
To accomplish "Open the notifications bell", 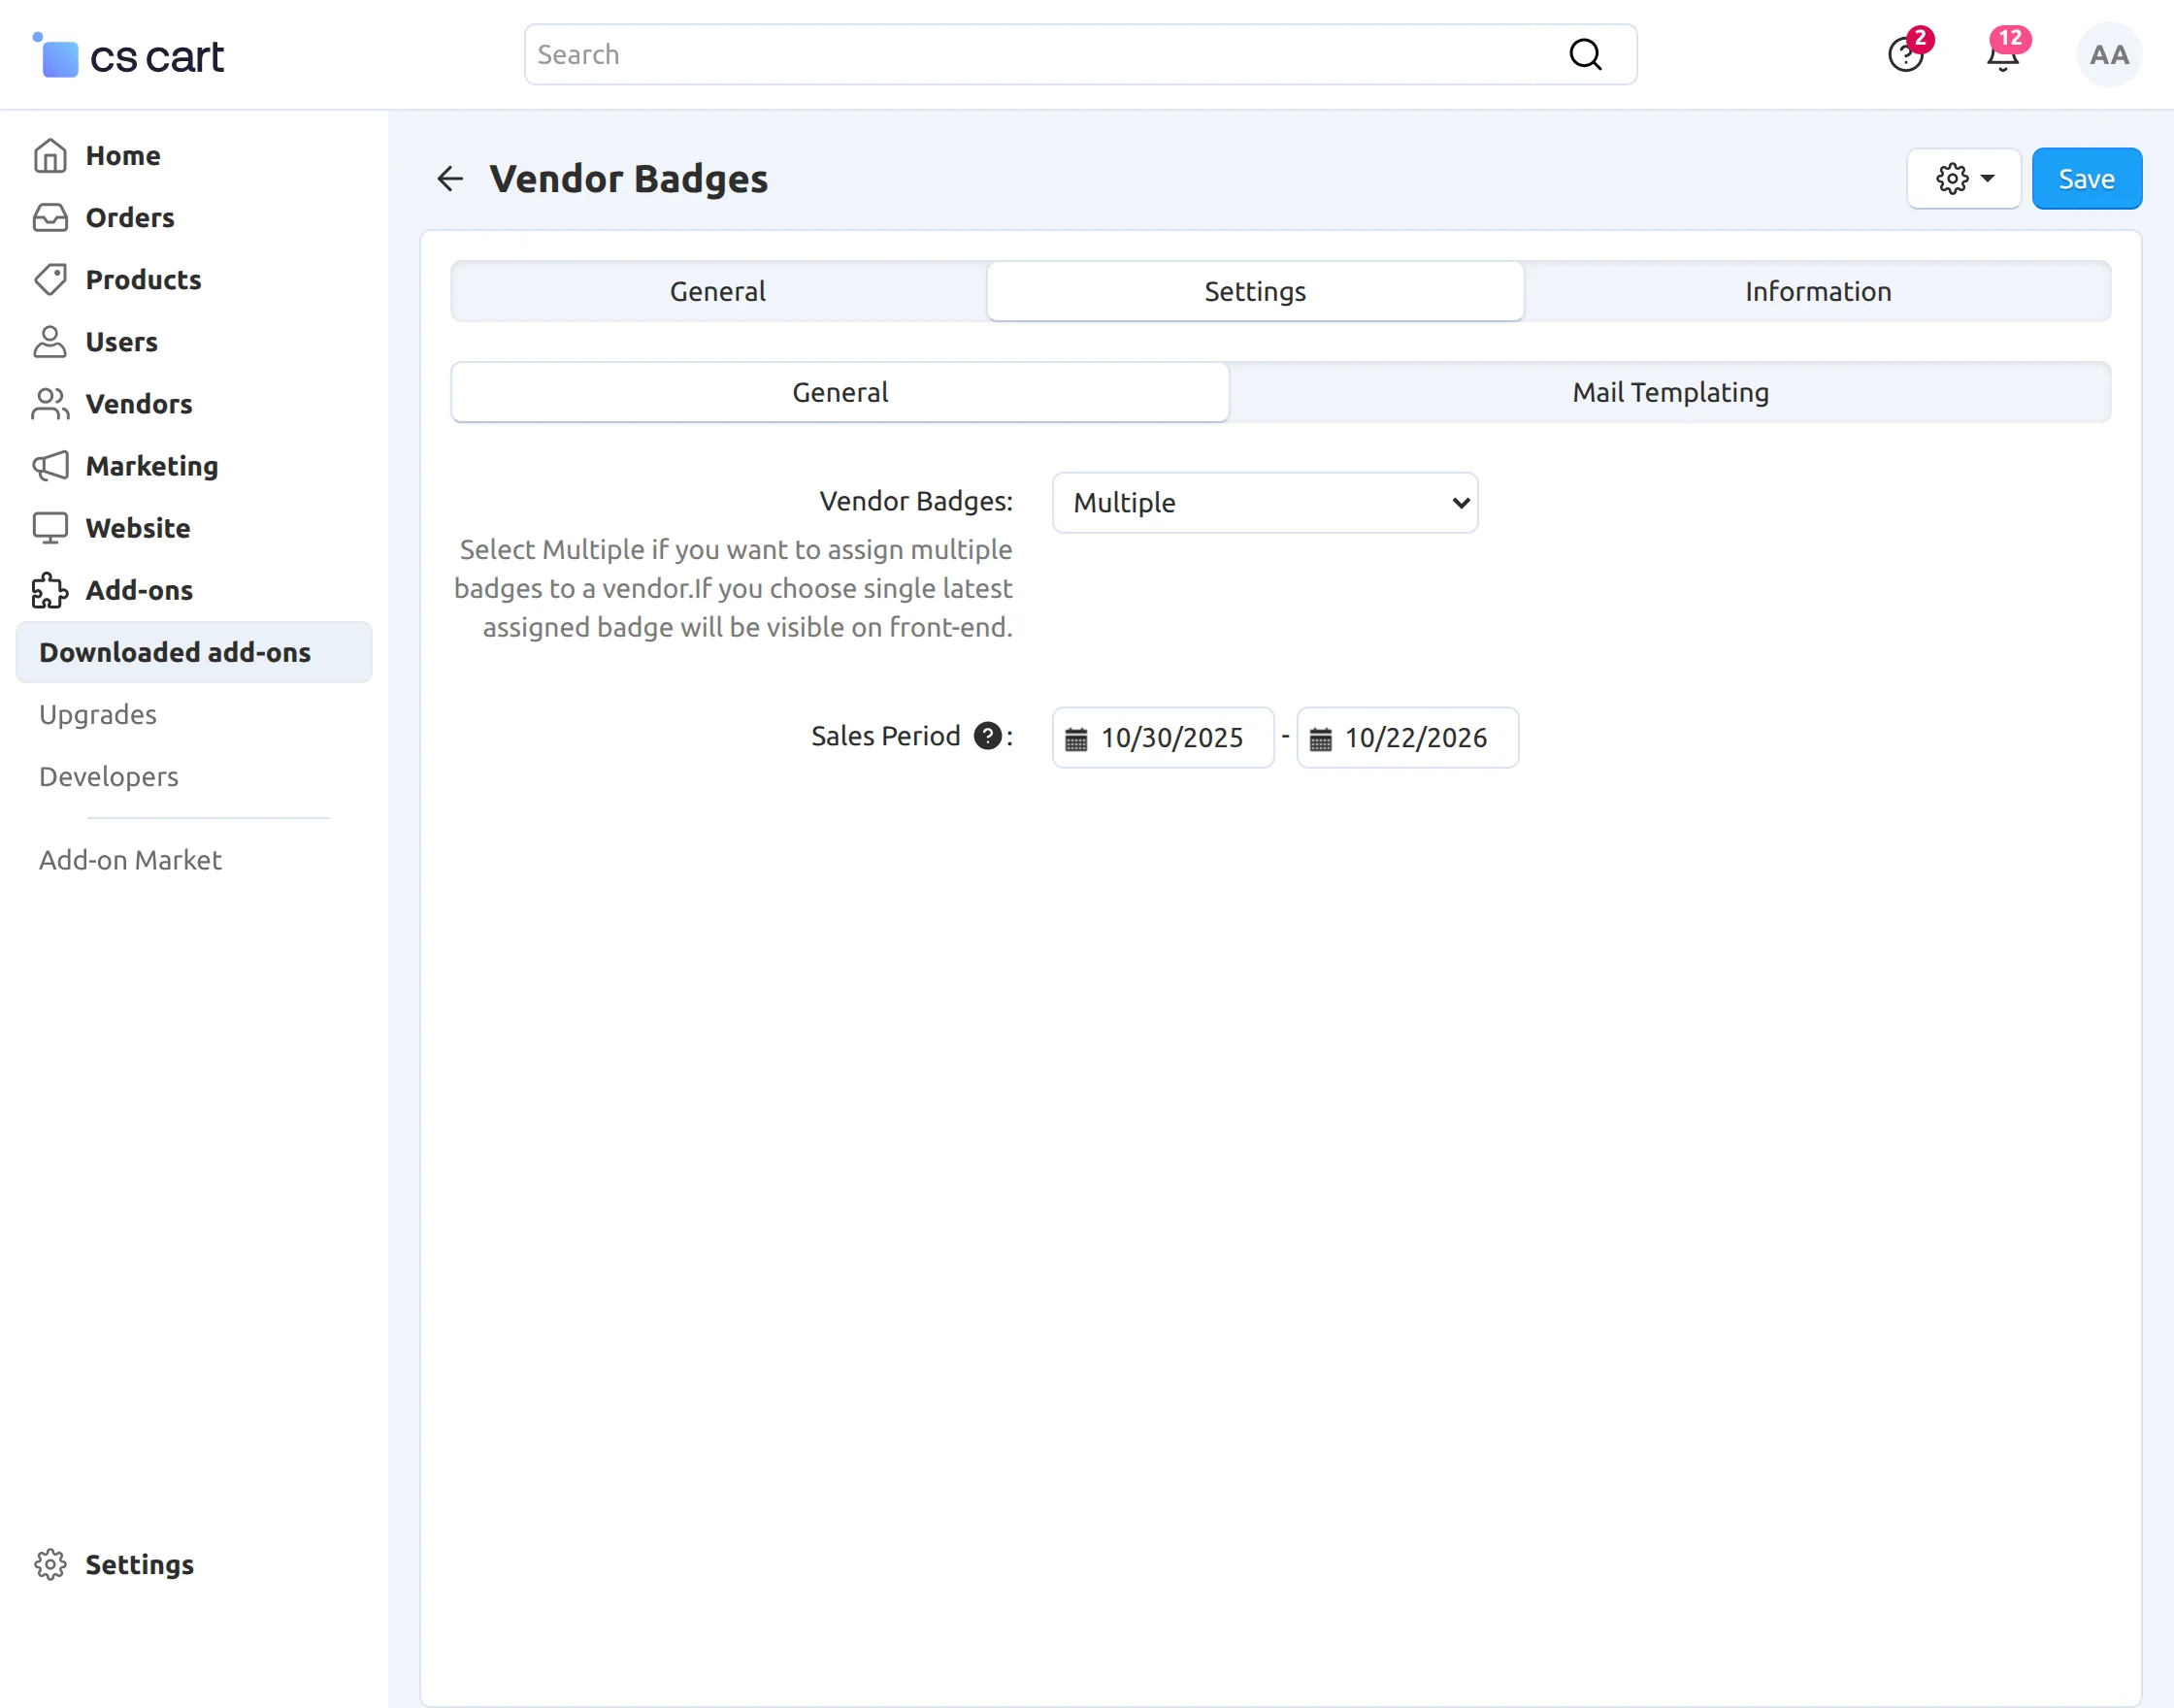I will pyautogui.click(x=2002, y=56).
